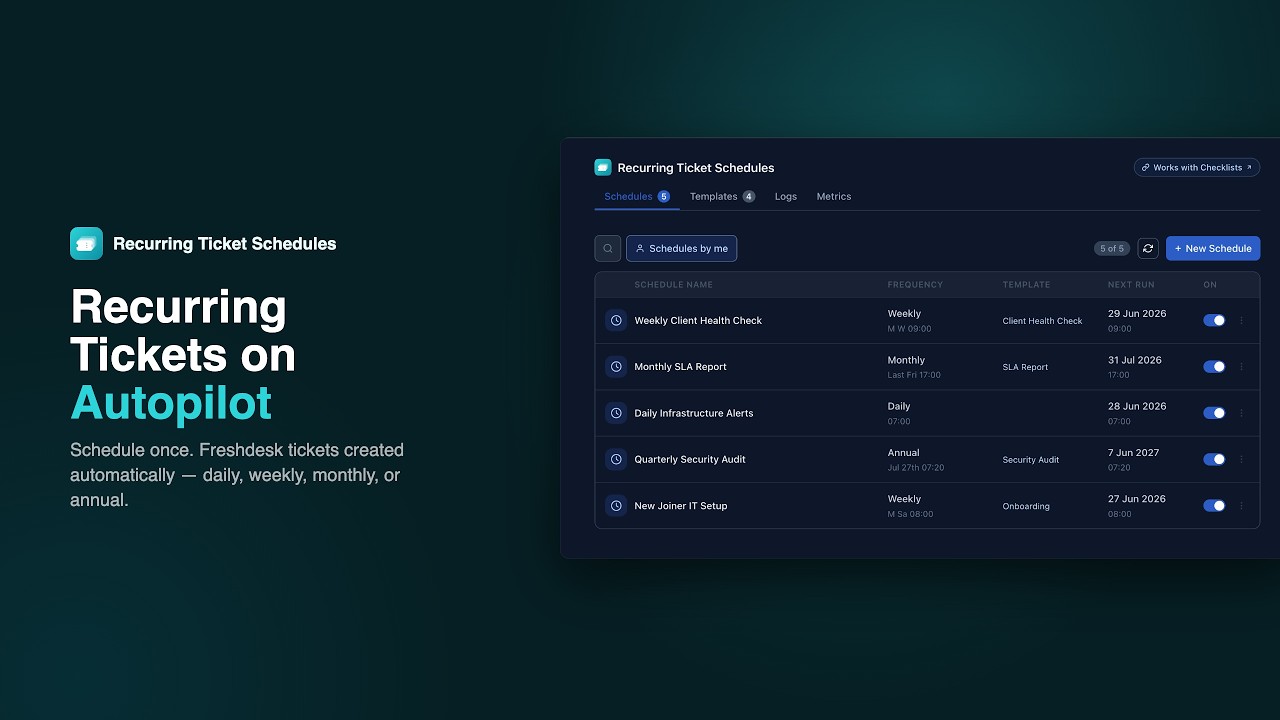This screenshot has height=720, width=1280.
Task: Open the Weekly Client Health Check schedule name
Action: (x=698, y=320)
